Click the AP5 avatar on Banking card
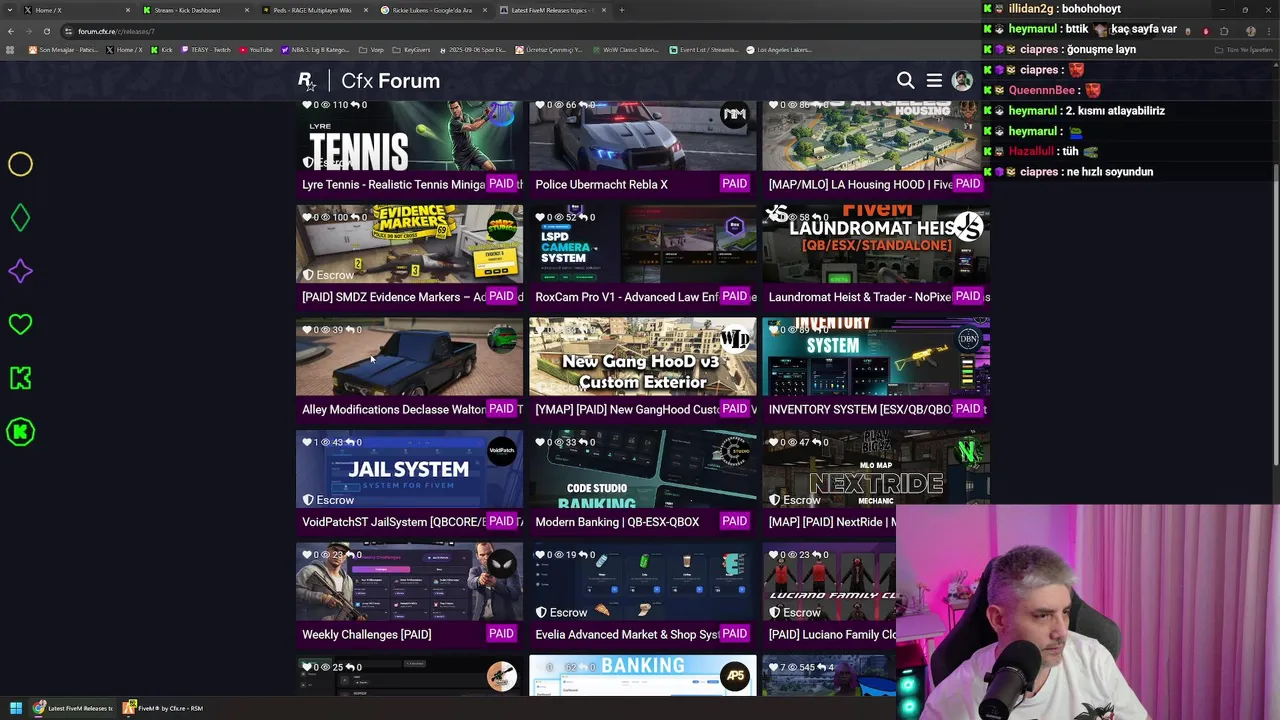This screenshot has height=720, width=1280. 735,677
